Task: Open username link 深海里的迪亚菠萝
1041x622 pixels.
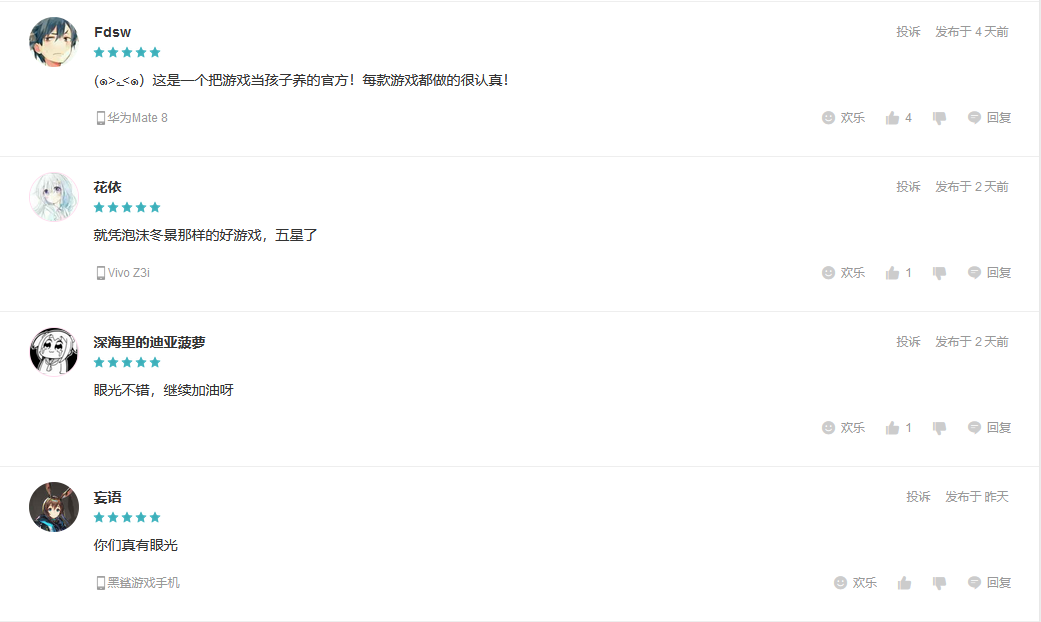Action: click(149, 343)
